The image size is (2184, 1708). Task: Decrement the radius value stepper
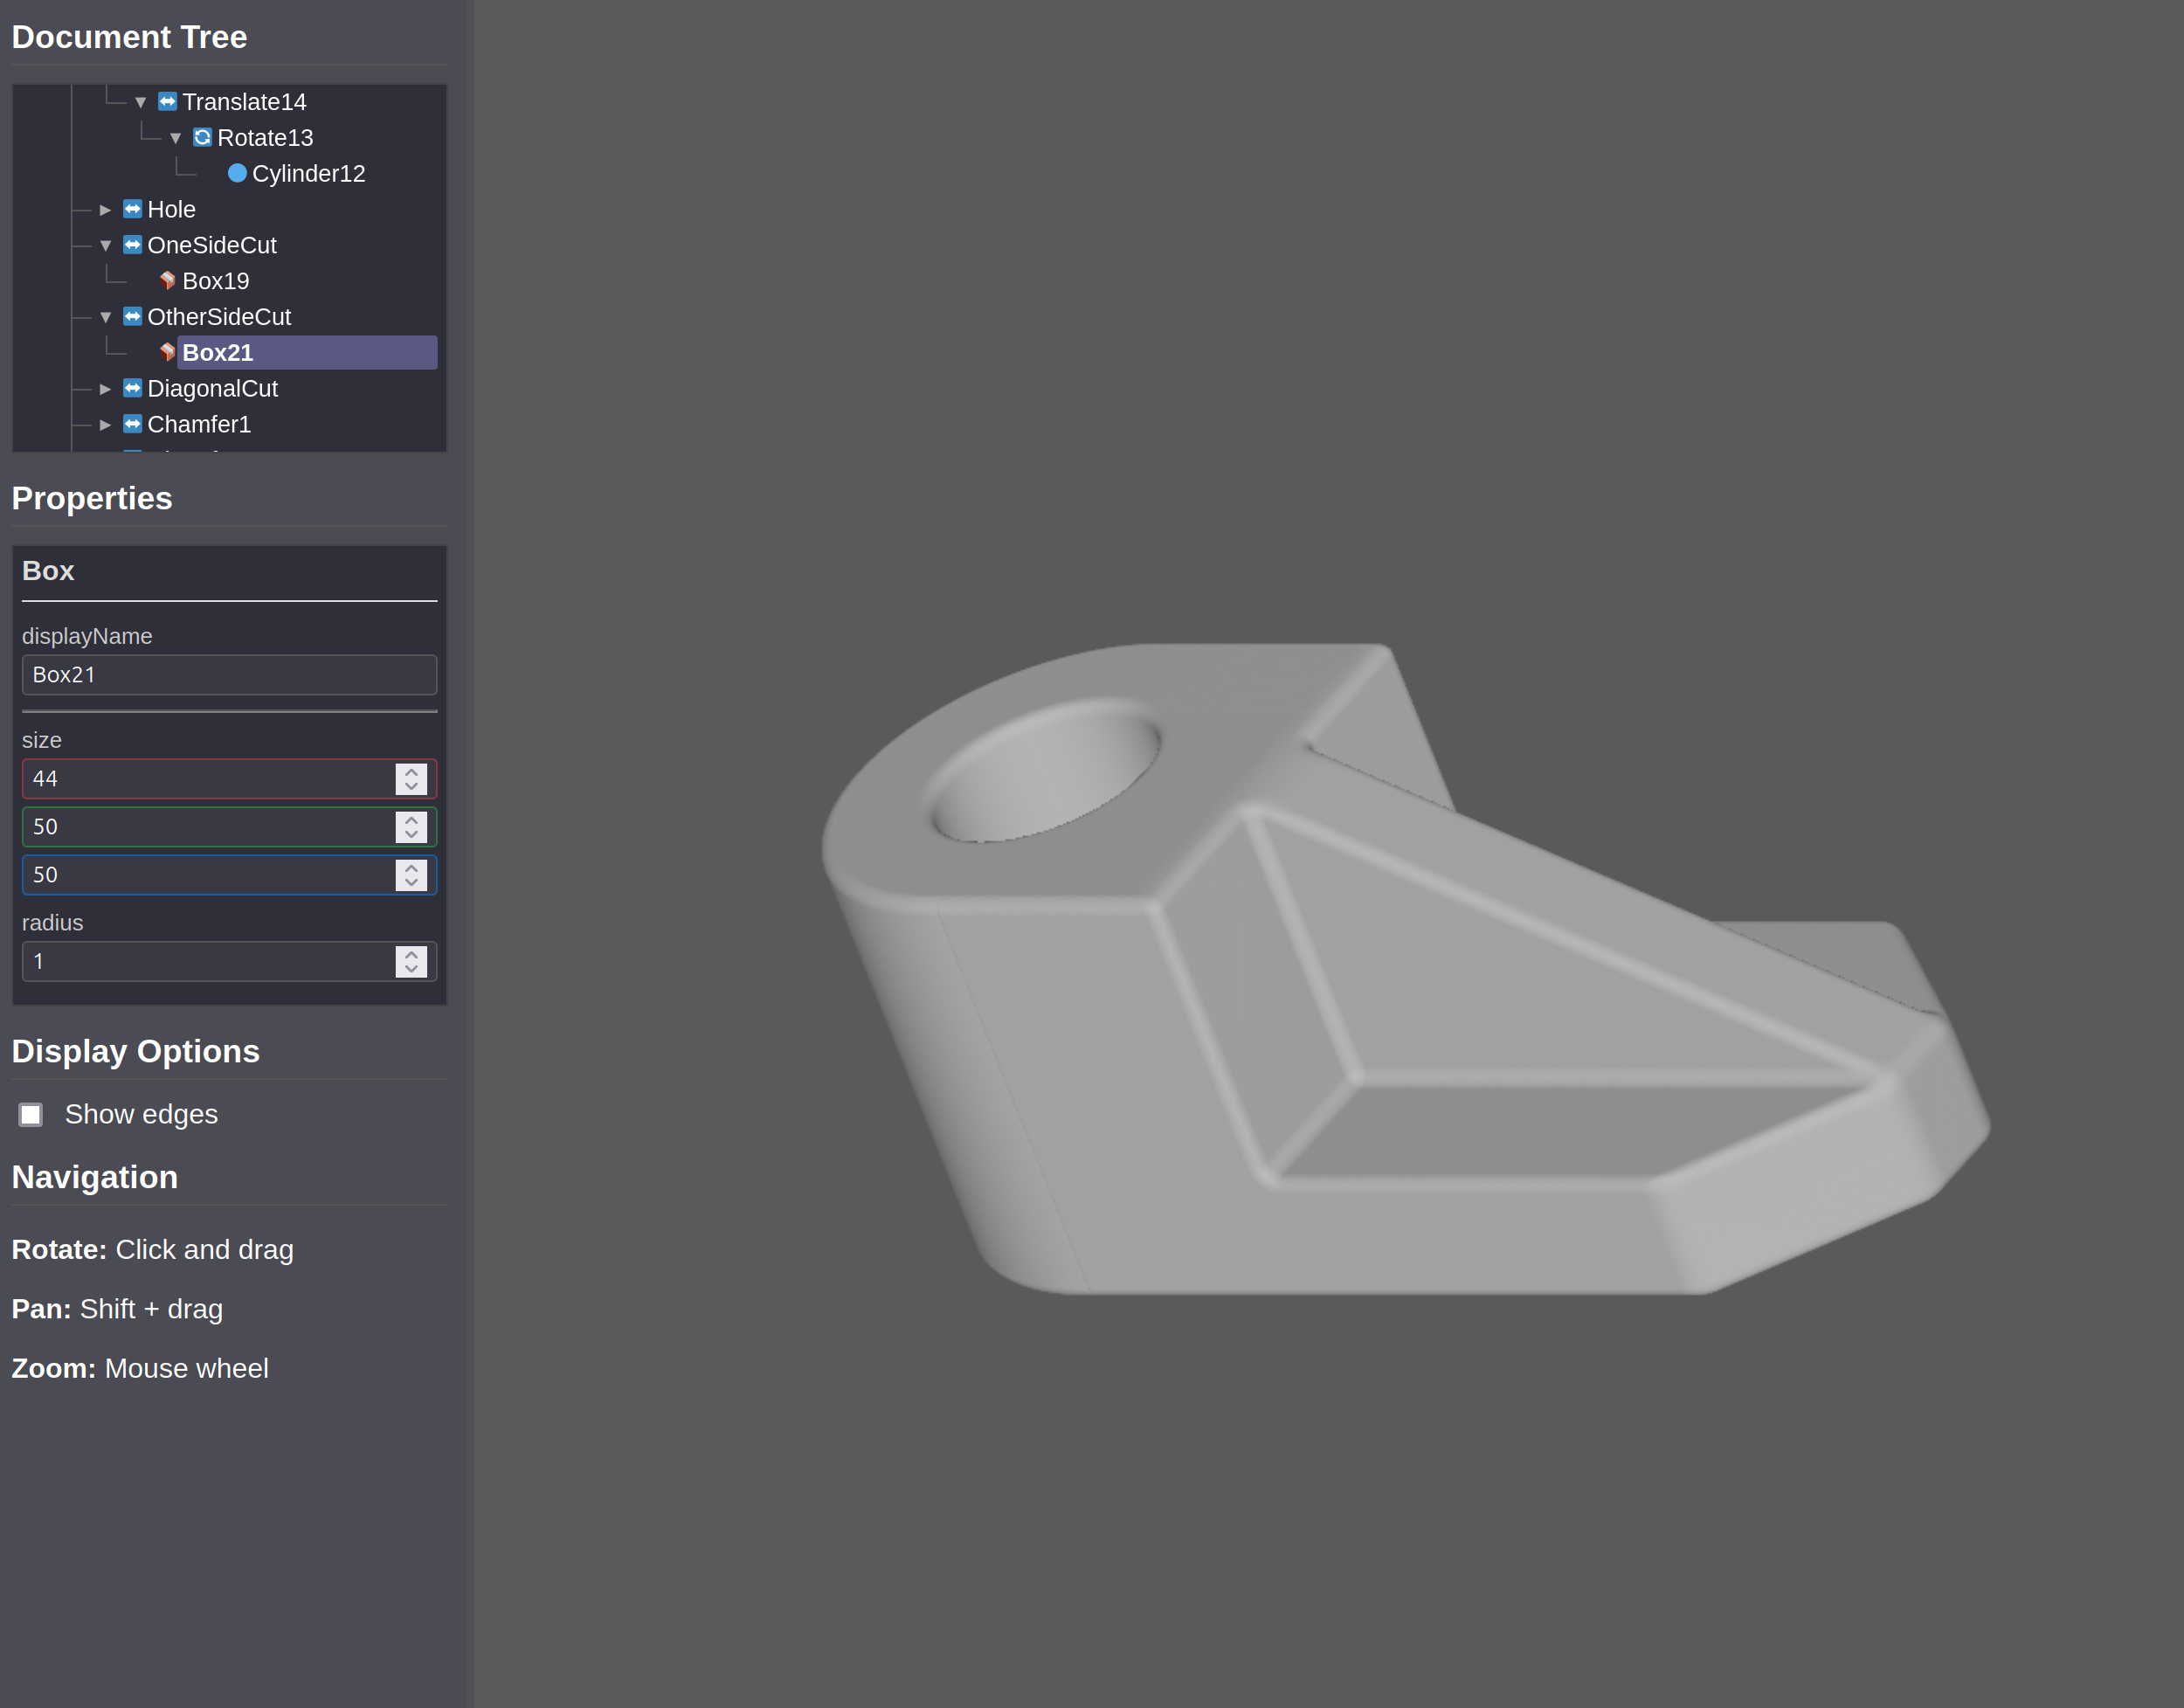point(411,969)
